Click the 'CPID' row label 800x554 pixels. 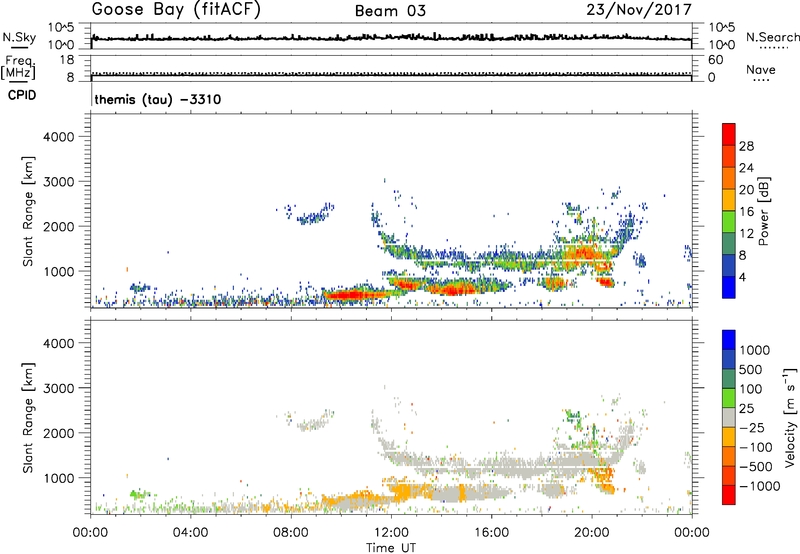coord(22,95)
